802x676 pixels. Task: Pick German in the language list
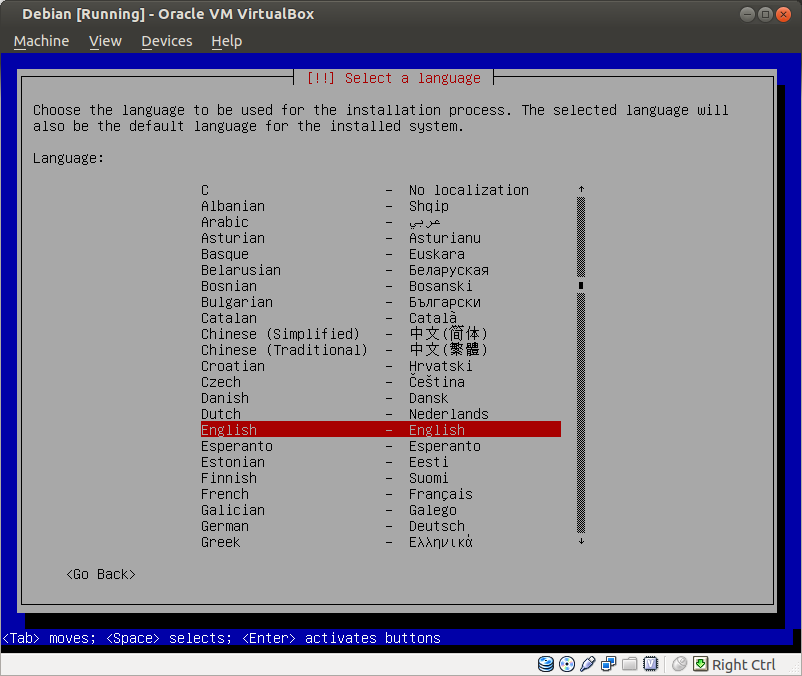coord(225,526)
